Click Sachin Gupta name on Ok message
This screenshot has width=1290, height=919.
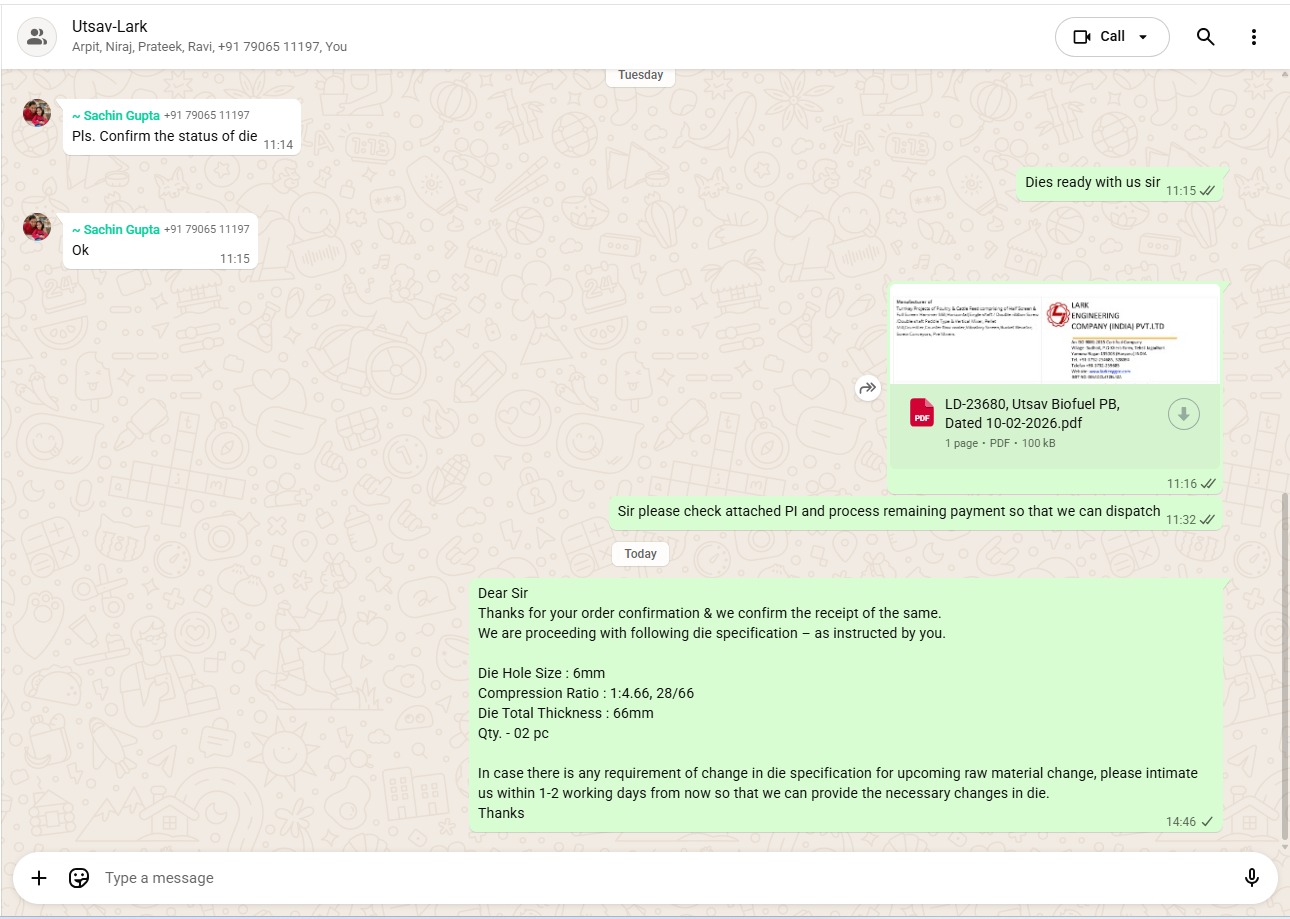(116, 230)
